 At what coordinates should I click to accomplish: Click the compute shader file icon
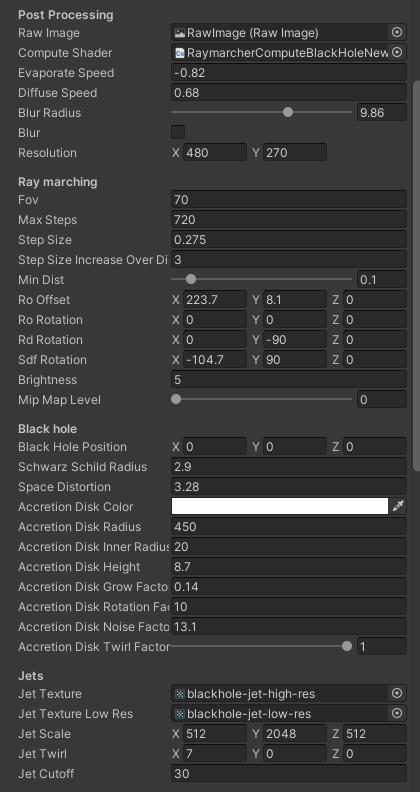tap(179, 53)
